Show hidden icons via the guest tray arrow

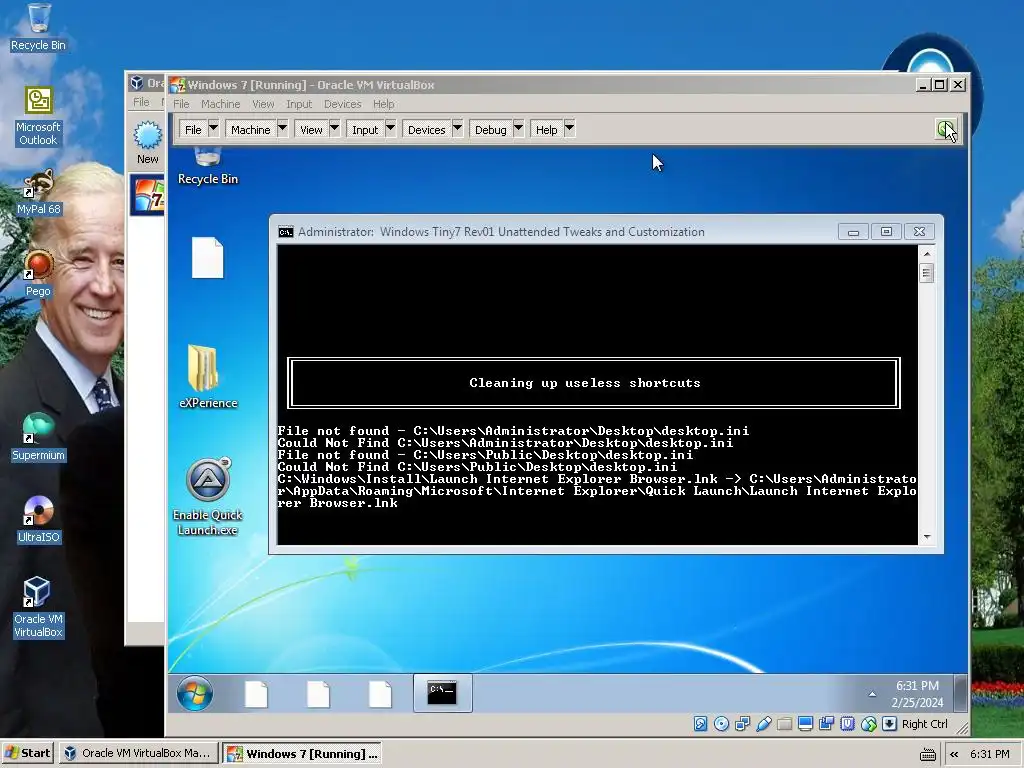(x=872, y=694)
